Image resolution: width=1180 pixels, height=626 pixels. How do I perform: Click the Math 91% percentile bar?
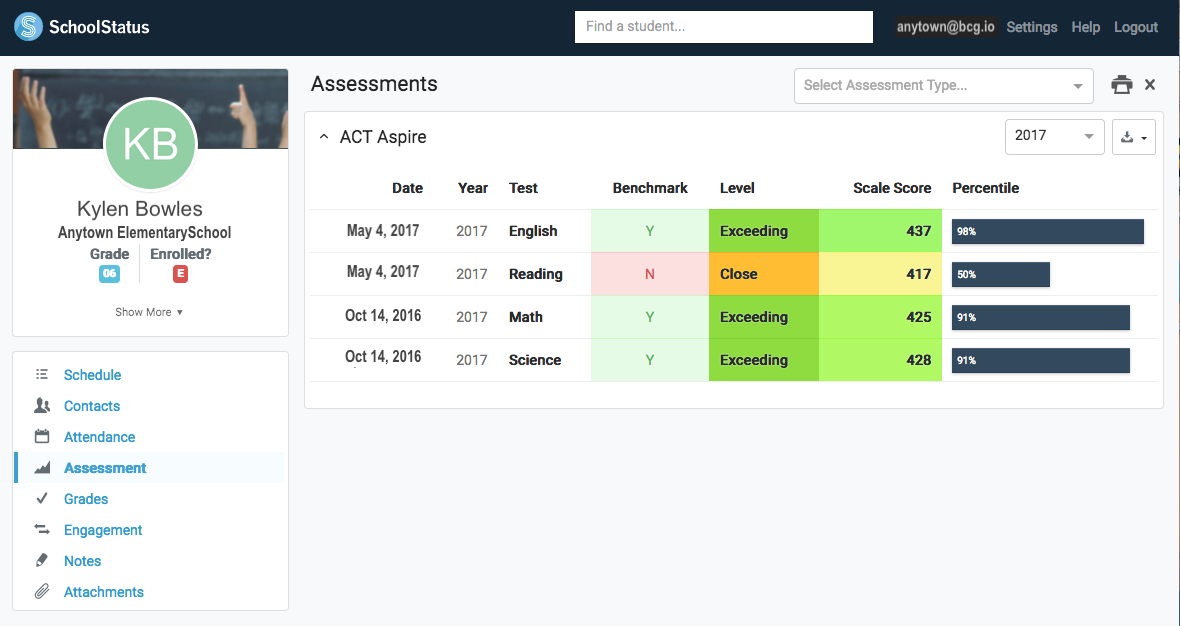click(1041, 317)
